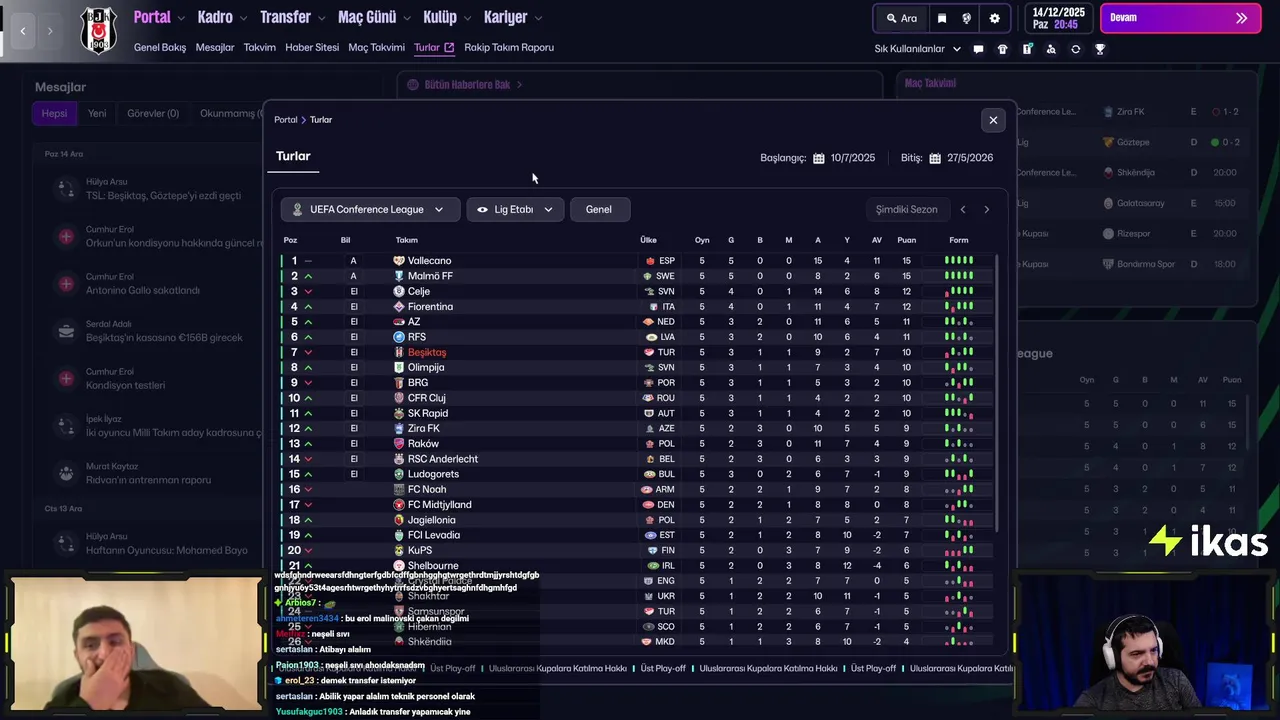Click the Portal breadcrumb link
1280x720 pixels.
pyautogui.click(x=286, y=120)
